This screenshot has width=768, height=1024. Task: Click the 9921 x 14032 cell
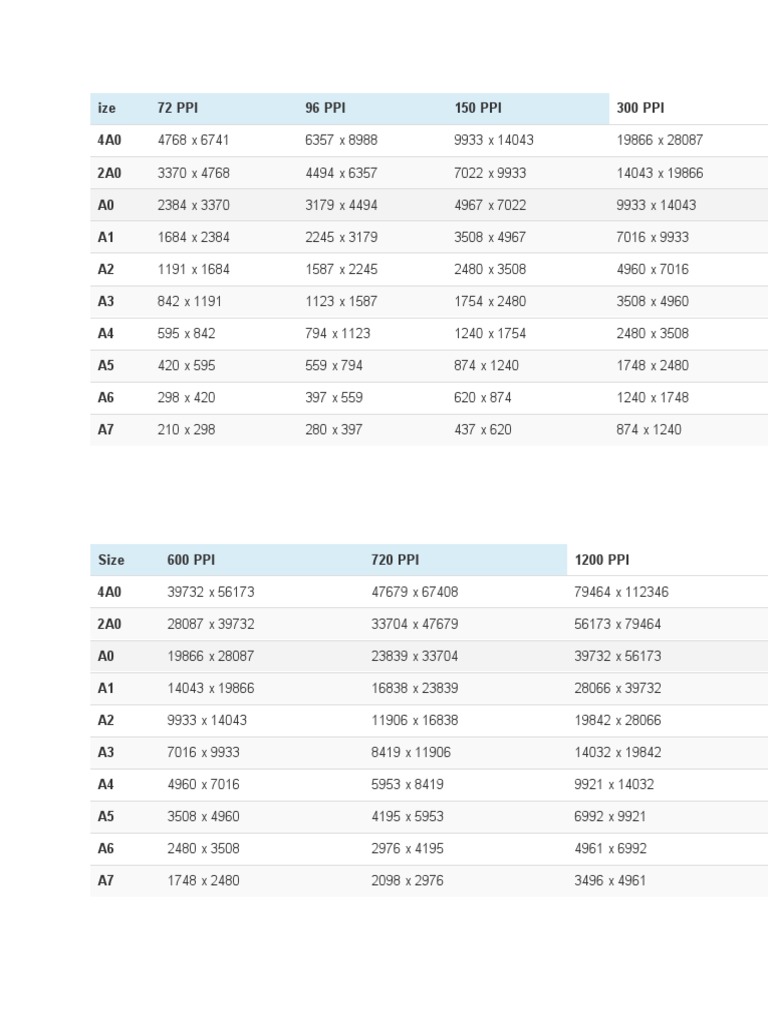coord(614,784)
